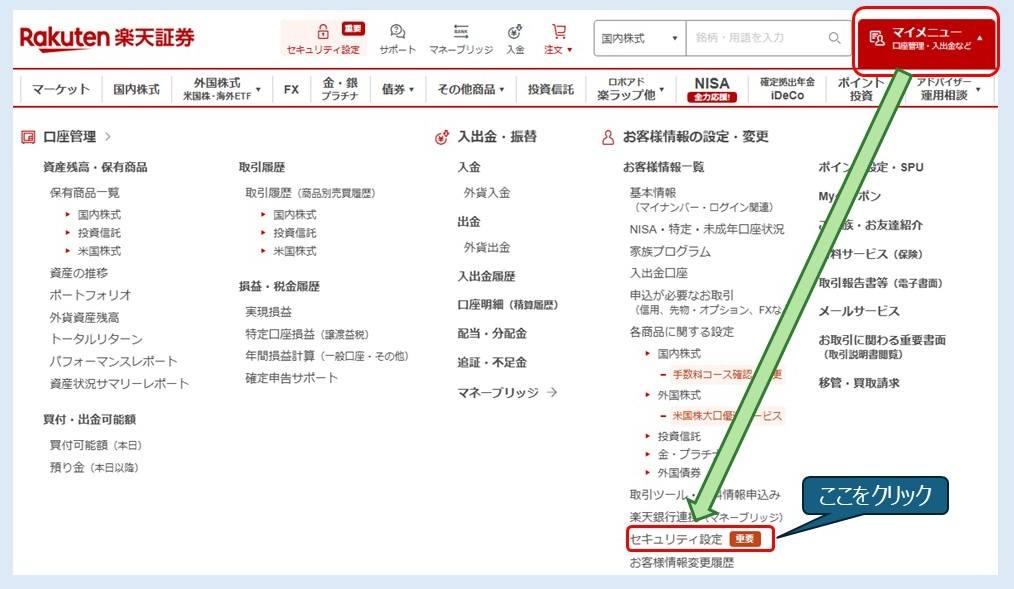This screenshot has width=1014, height=589.
Task: Open the 国内株式 nav tab
Action: click(x=136, y=89)
